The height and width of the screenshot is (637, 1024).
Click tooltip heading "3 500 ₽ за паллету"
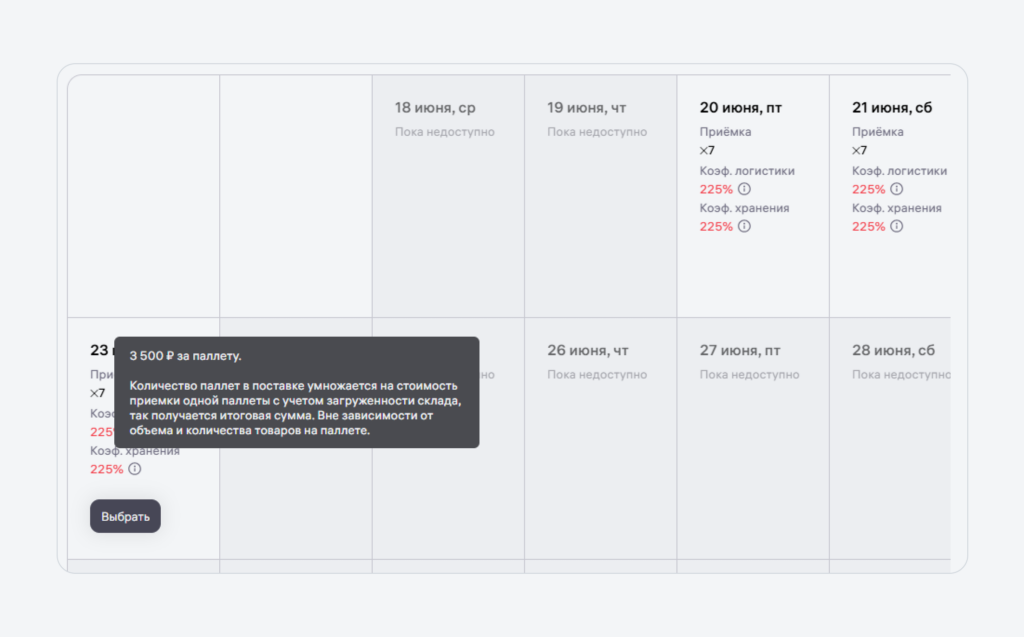coord(185,356)
